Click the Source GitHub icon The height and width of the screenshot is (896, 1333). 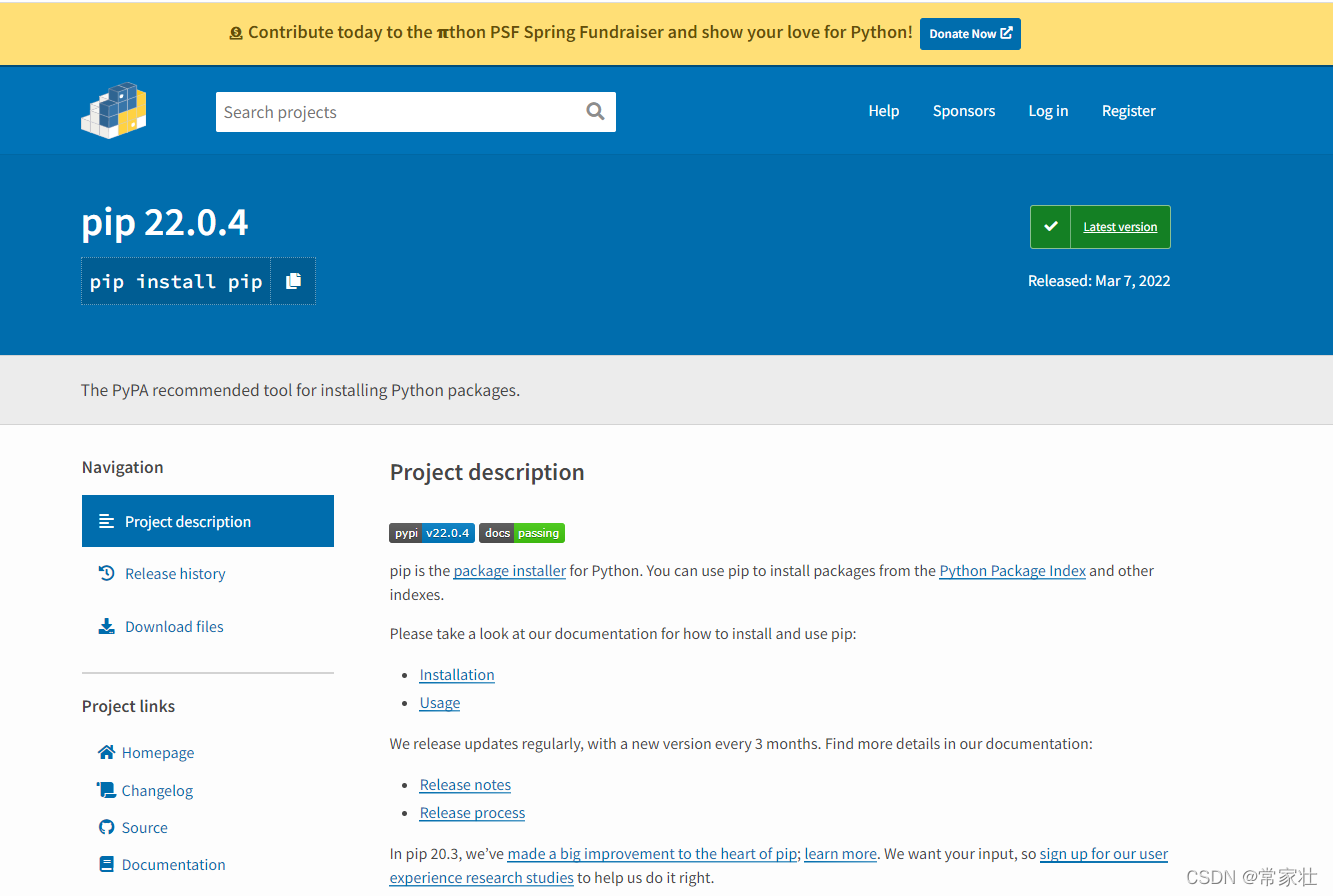point(107,827)
